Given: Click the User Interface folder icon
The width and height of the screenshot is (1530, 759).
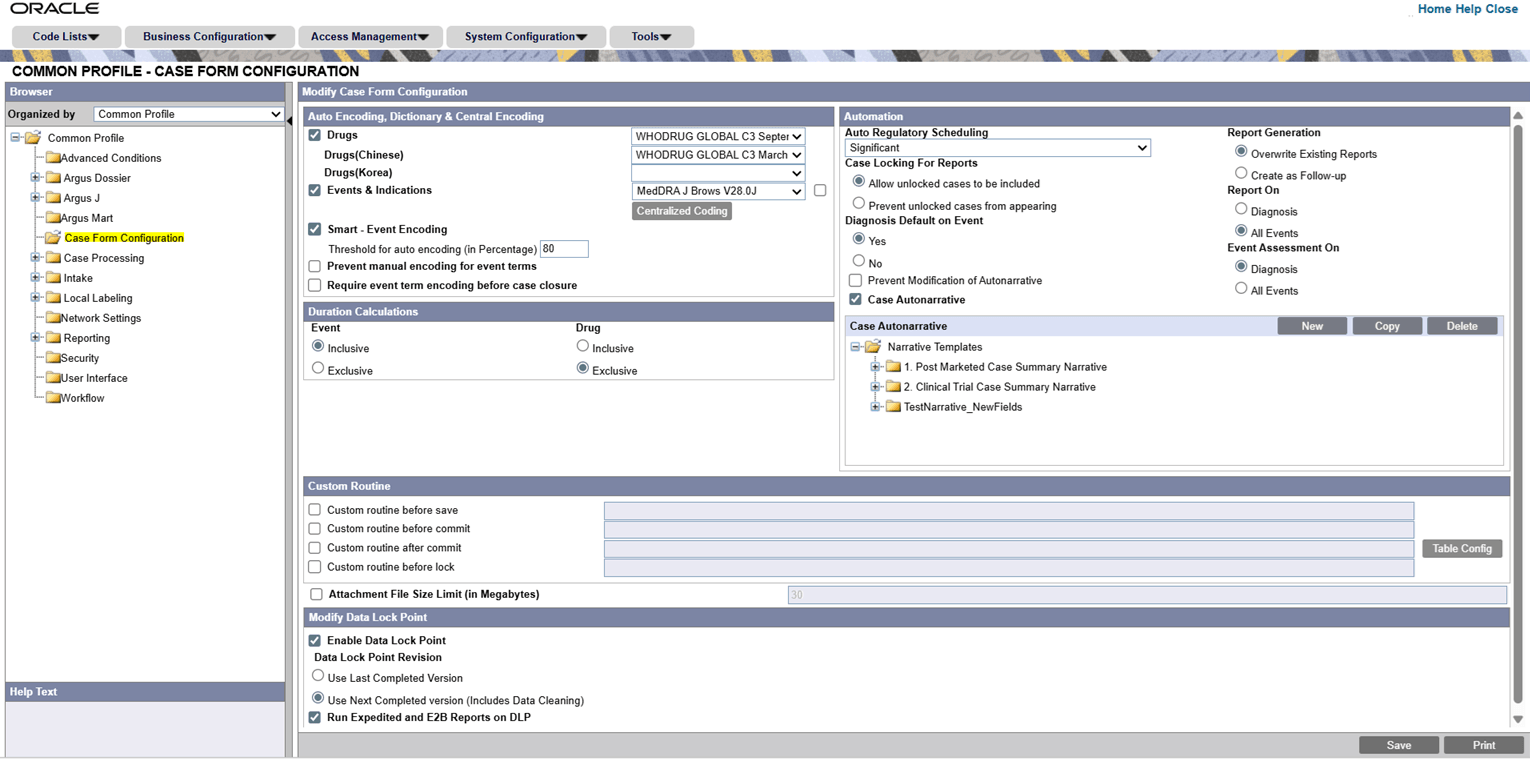Looking at the screenshot, I should [54, 377].
